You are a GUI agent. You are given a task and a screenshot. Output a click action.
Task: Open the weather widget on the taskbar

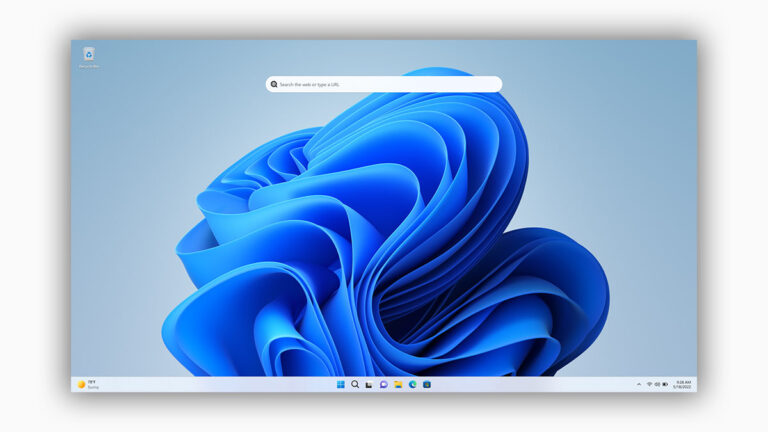click(88, 384)
